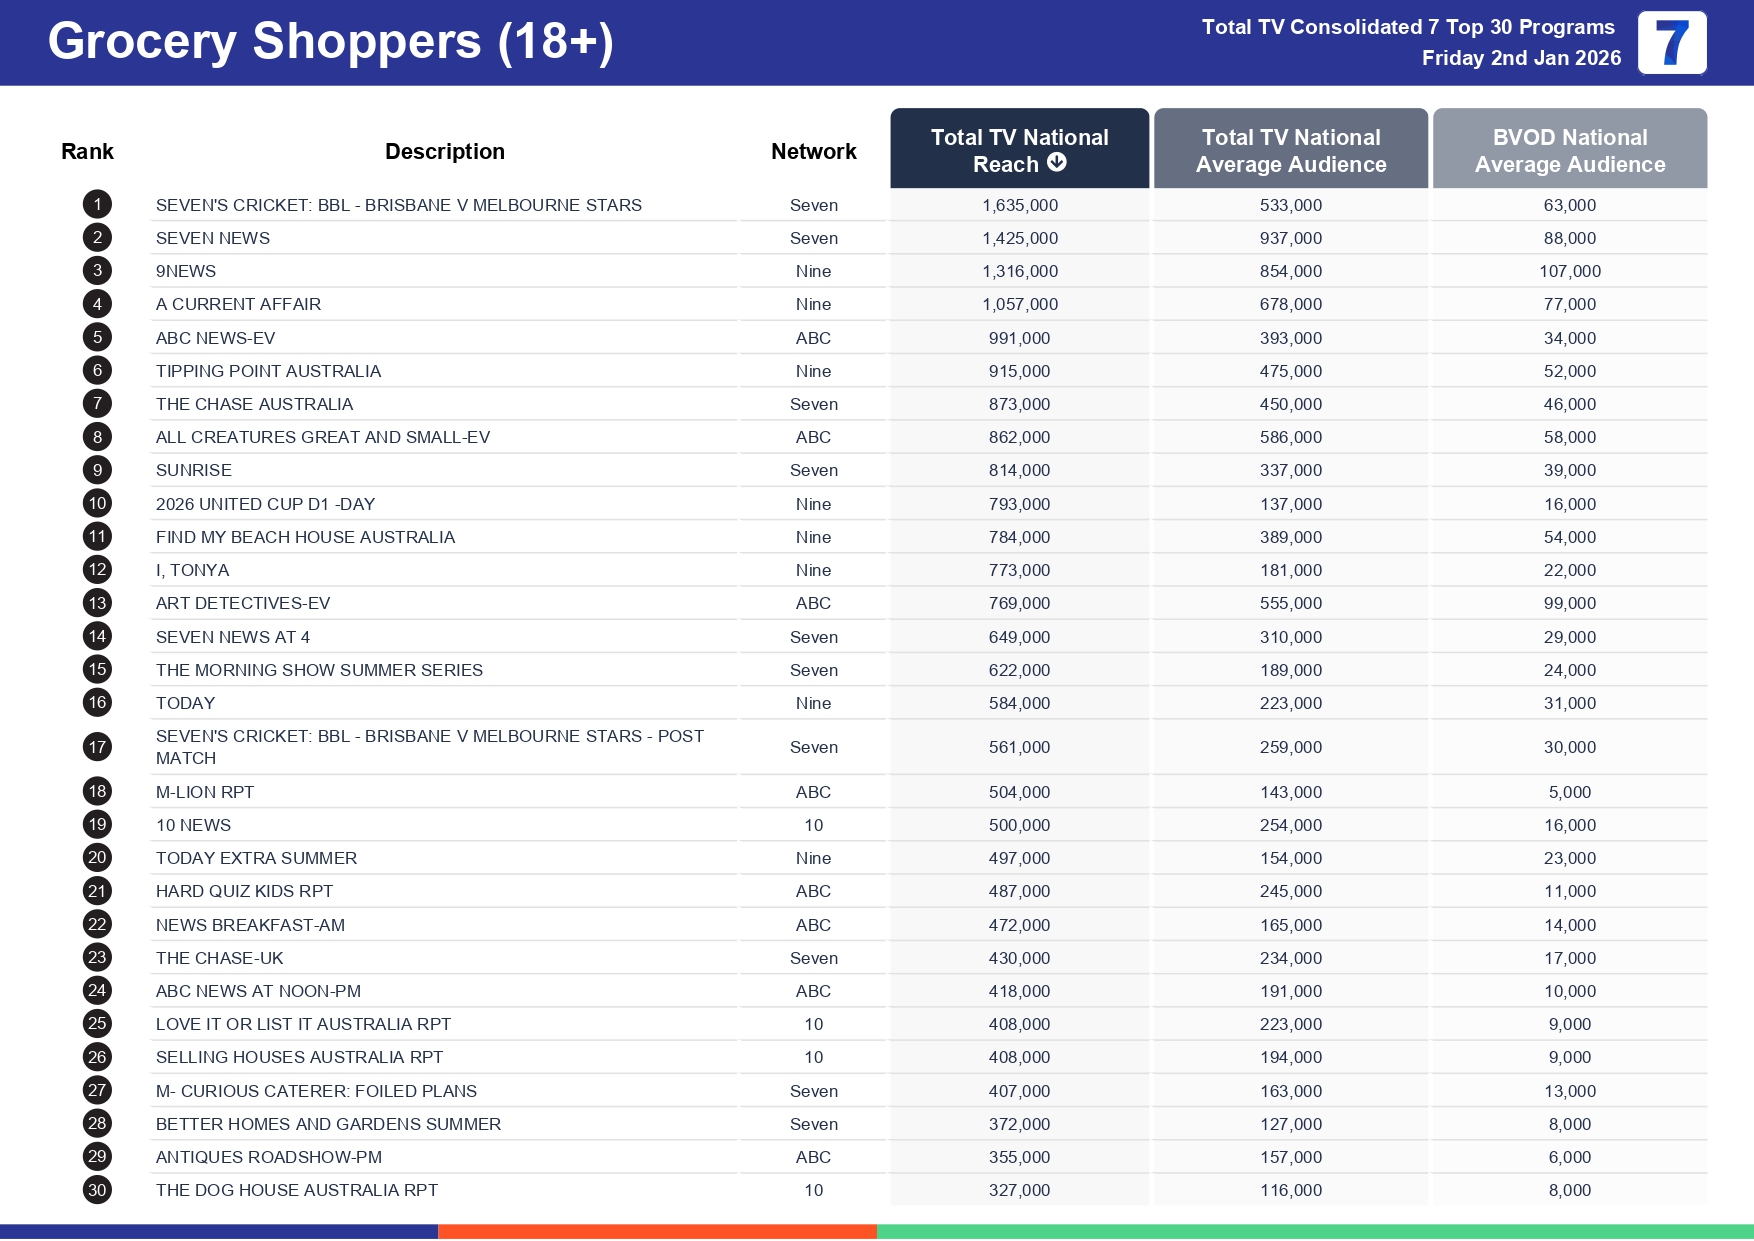Select Total TV National Average Audience header

pos(1290,150)
